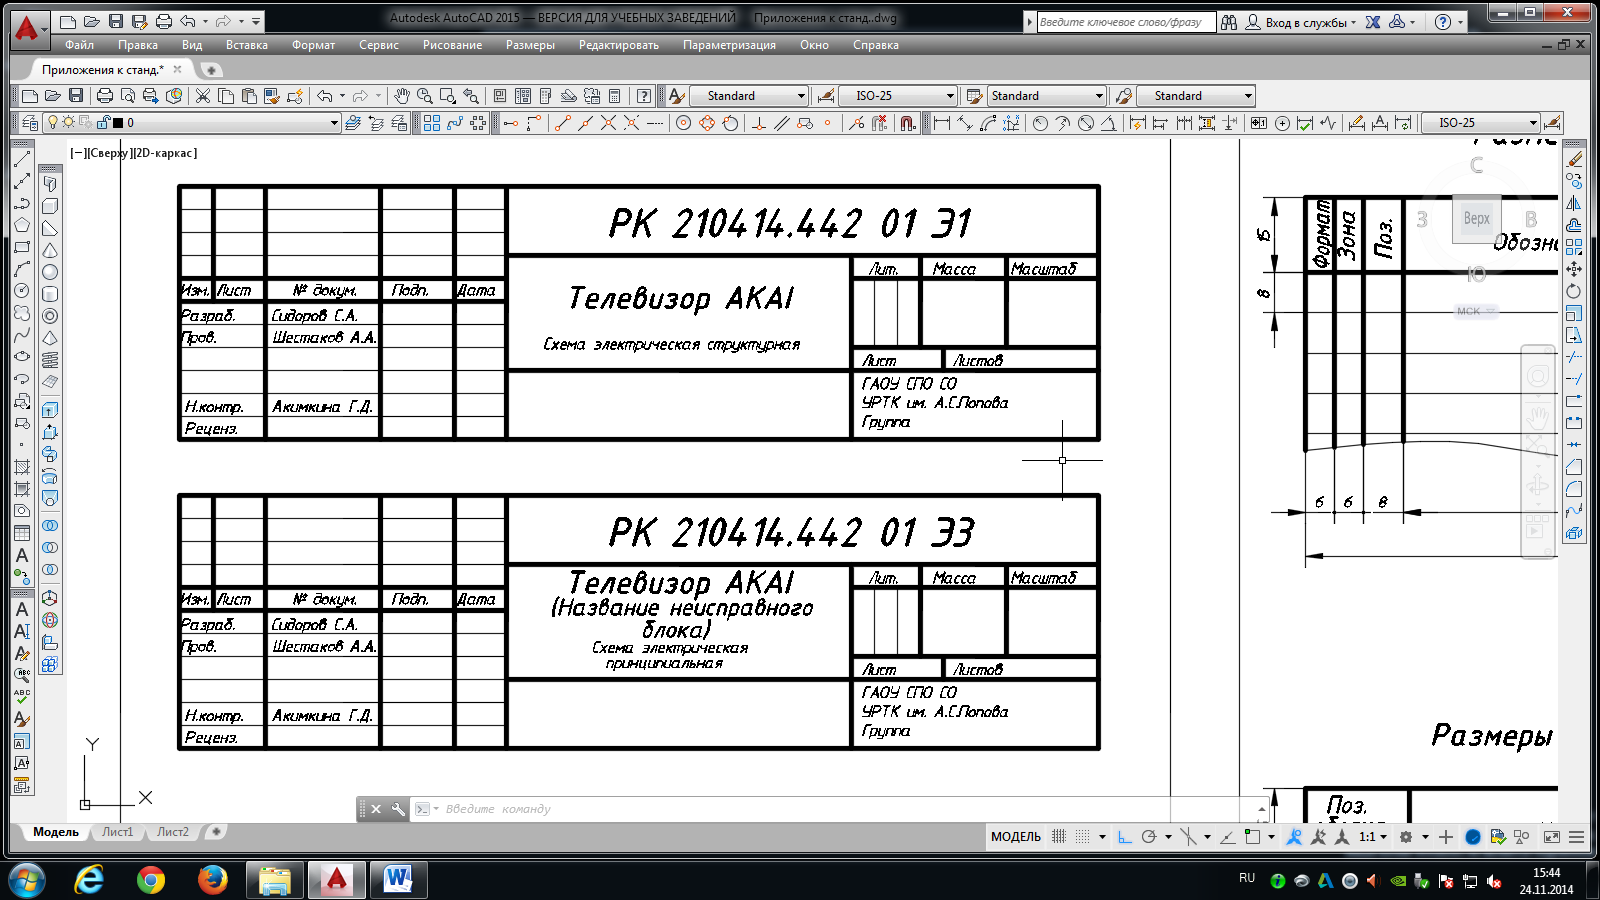This screenshot has width=1600, height=900.
Task: Open the Файл menu
Action: point(79,45)
